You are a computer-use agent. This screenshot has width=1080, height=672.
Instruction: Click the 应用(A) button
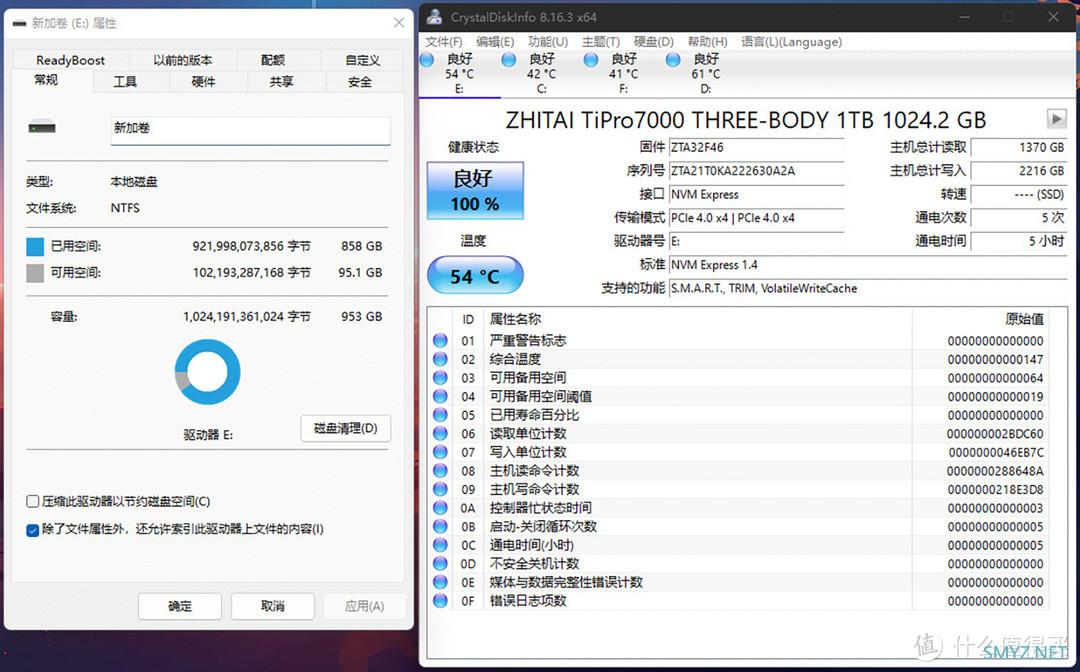pos(364,606)
